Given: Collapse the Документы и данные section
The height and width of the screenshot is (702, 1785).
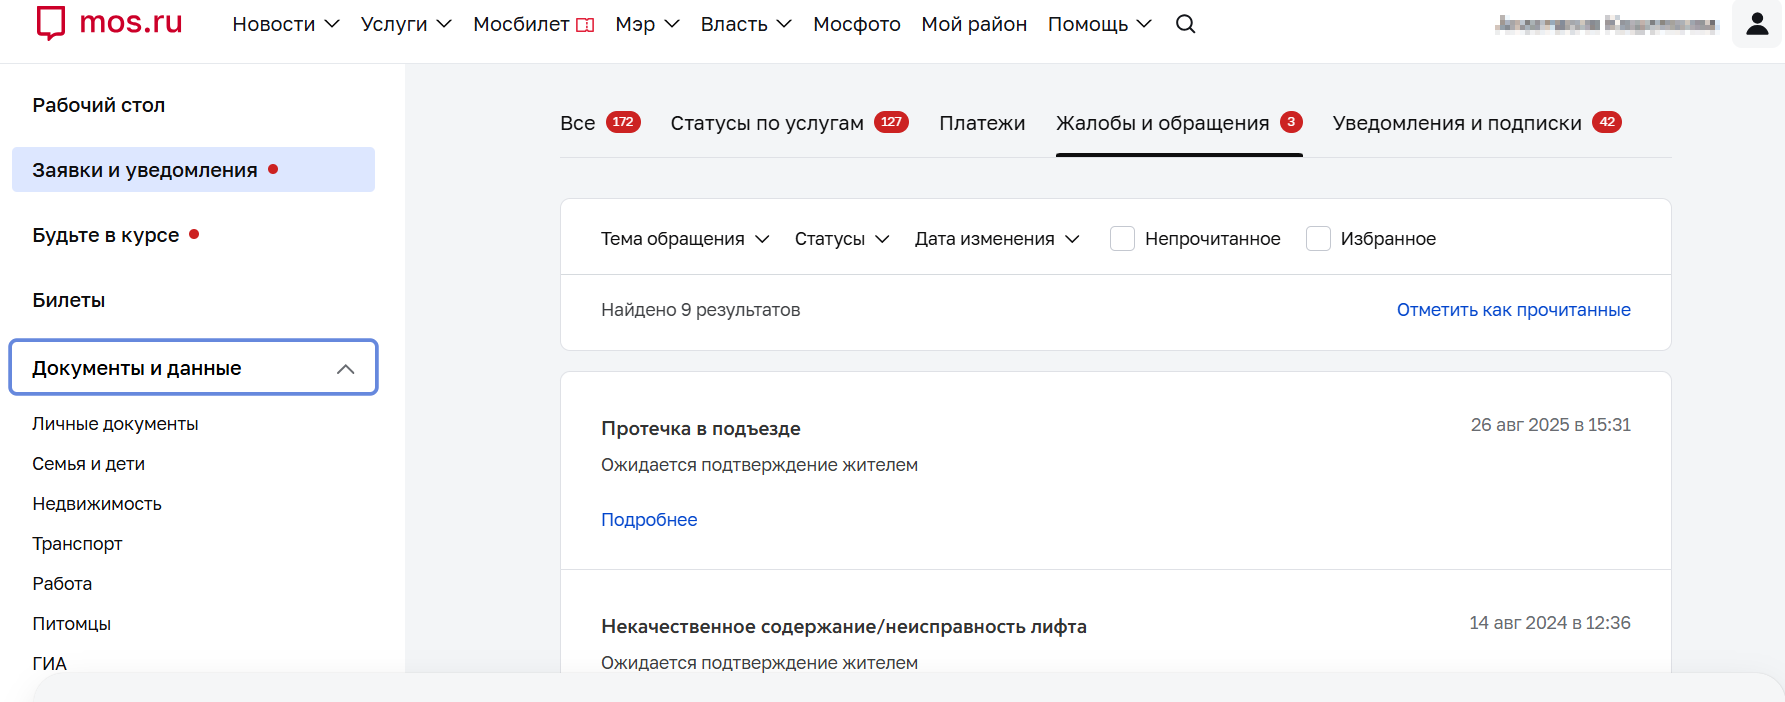Looking at the screenshot, I should pos(345,369).
